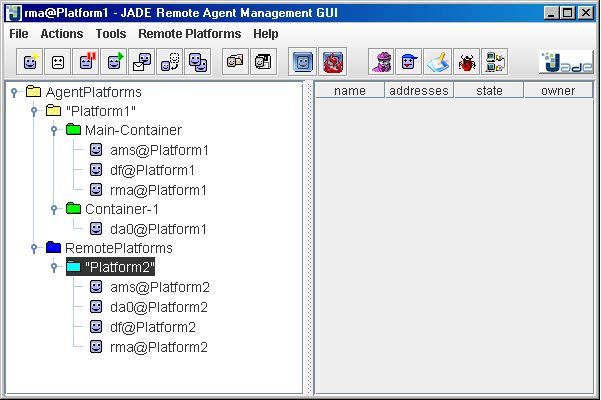Collapse the AgentPlatforms root node
The height and width of the screenshot is (400, 601).
click(x=14, y=92)
